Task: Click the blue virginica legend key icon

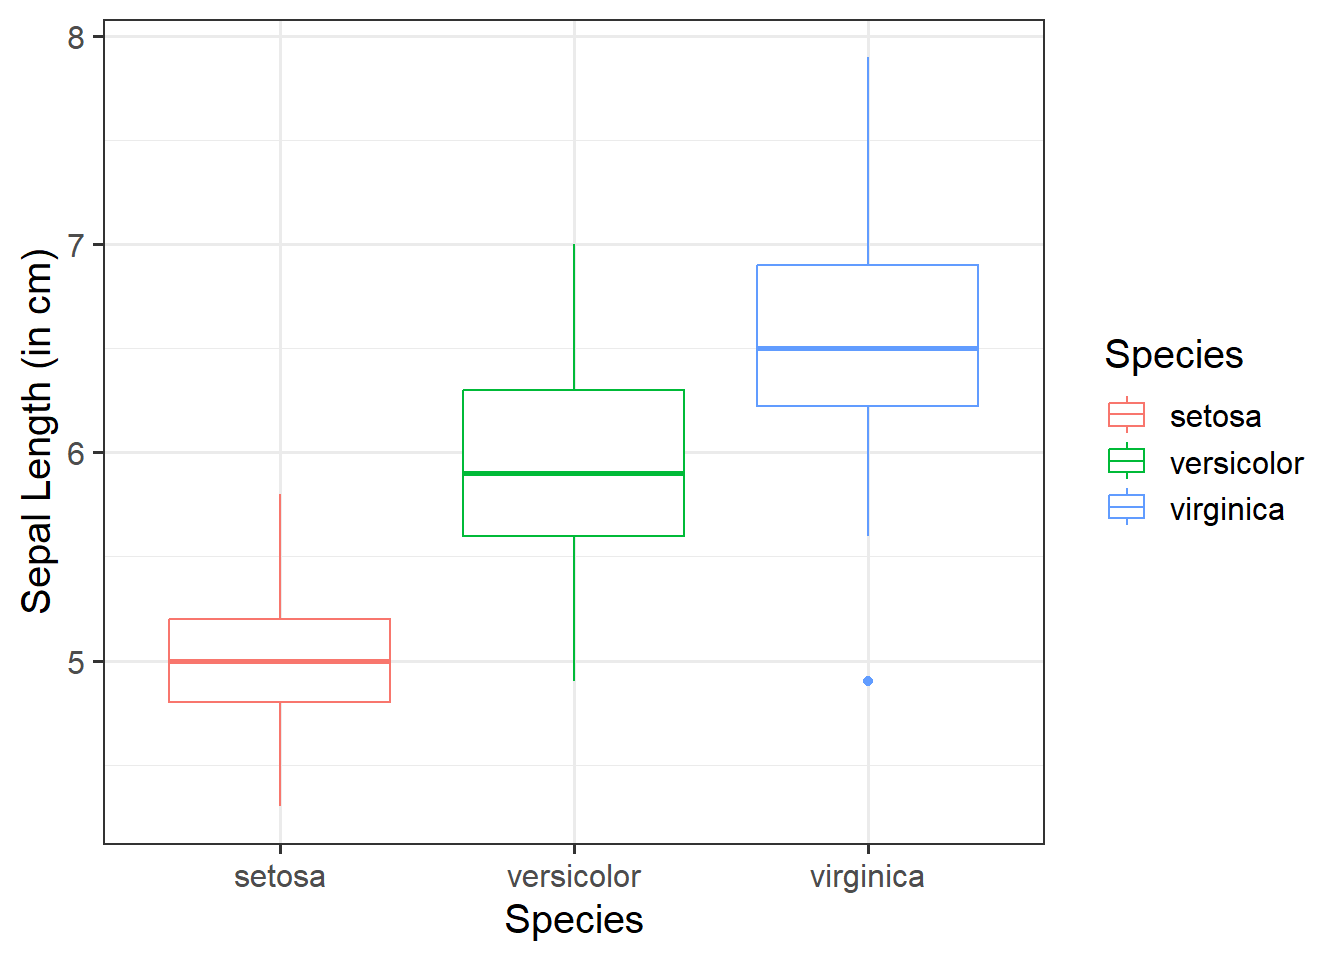Action: tap(1126, 509)
